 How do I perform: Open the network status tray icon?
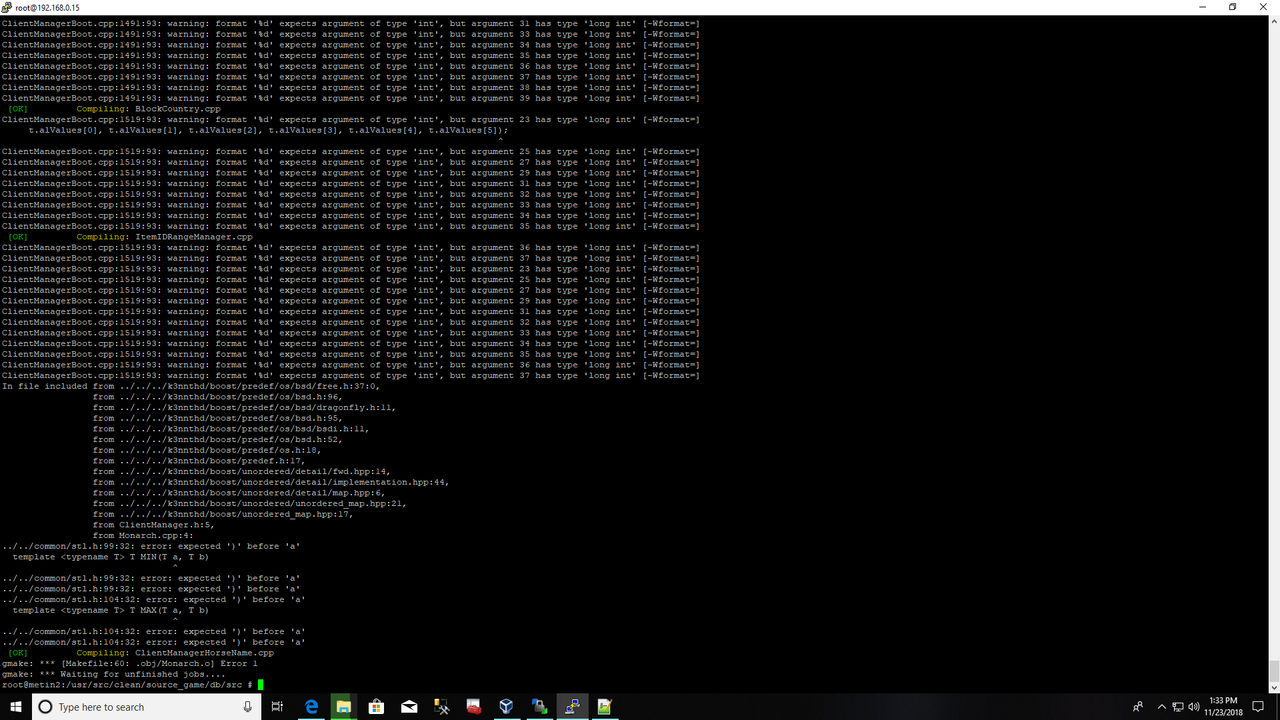coord(1178,707)
